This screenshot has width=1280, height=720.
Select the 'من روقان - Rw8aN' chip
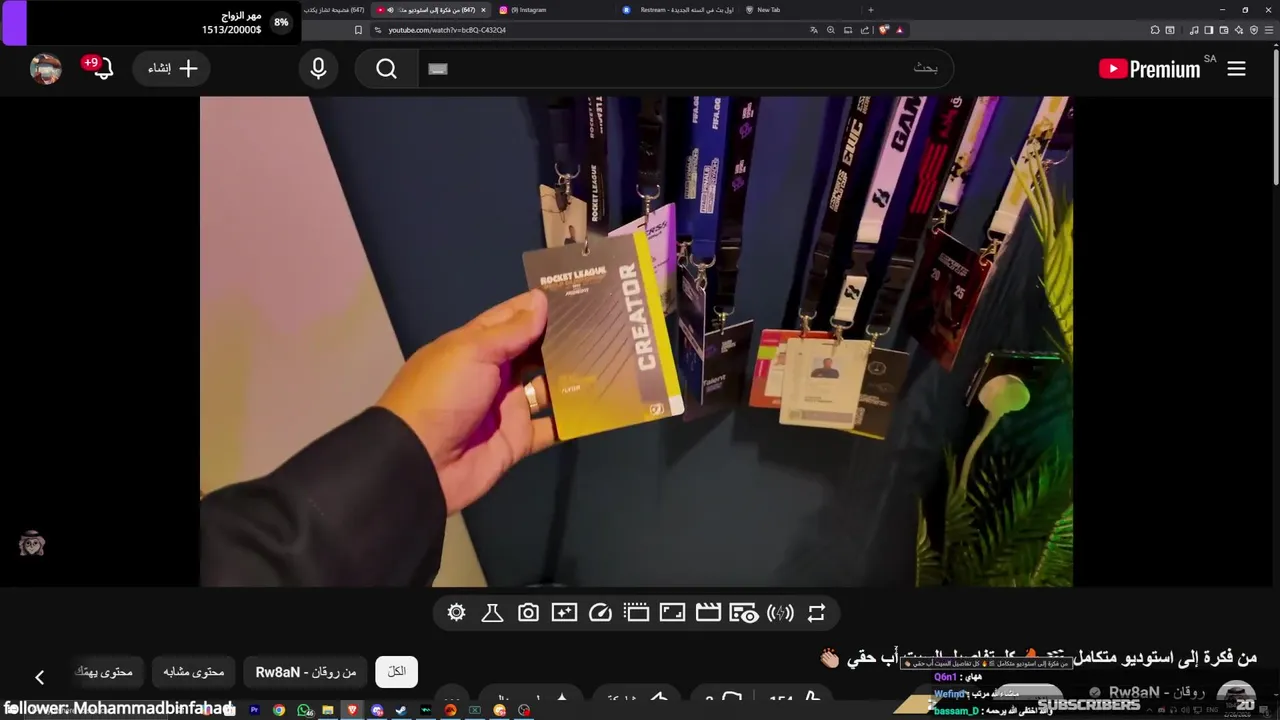click(x=306, y=672)
